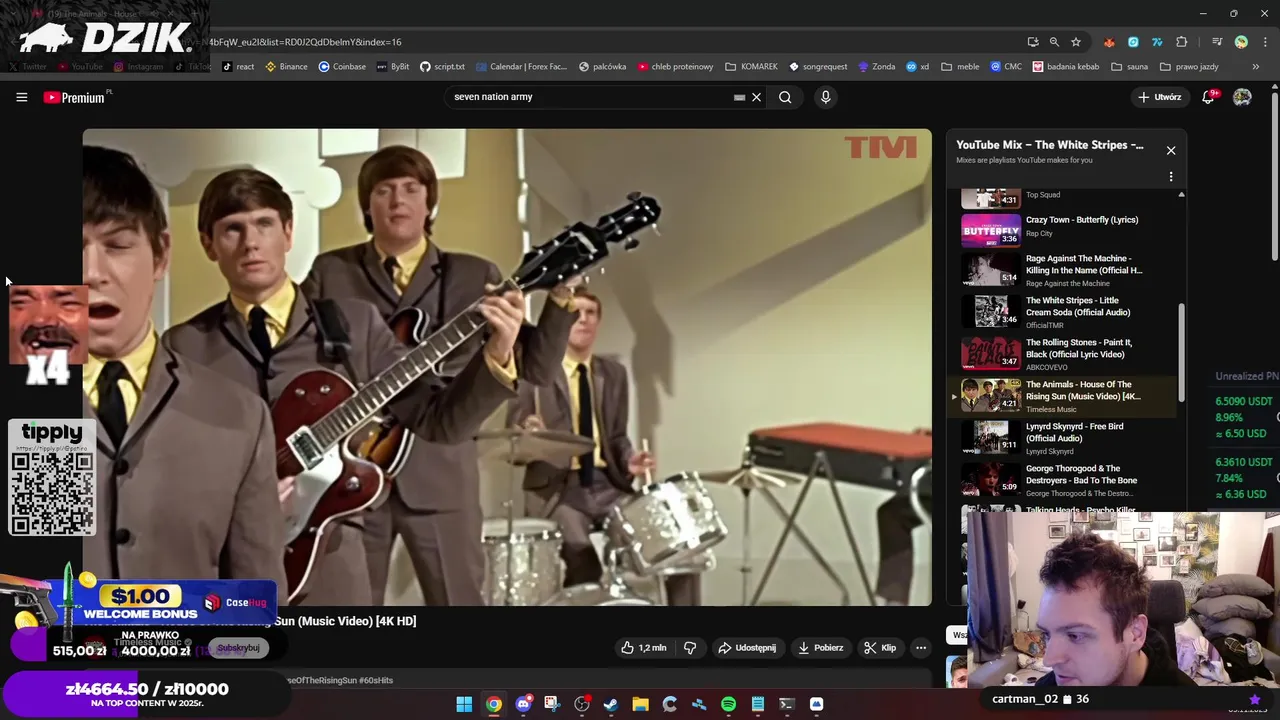Screen dimensions: 1280x720
Task: Open File Explorer from the taskbar
Action: [640, 704]
